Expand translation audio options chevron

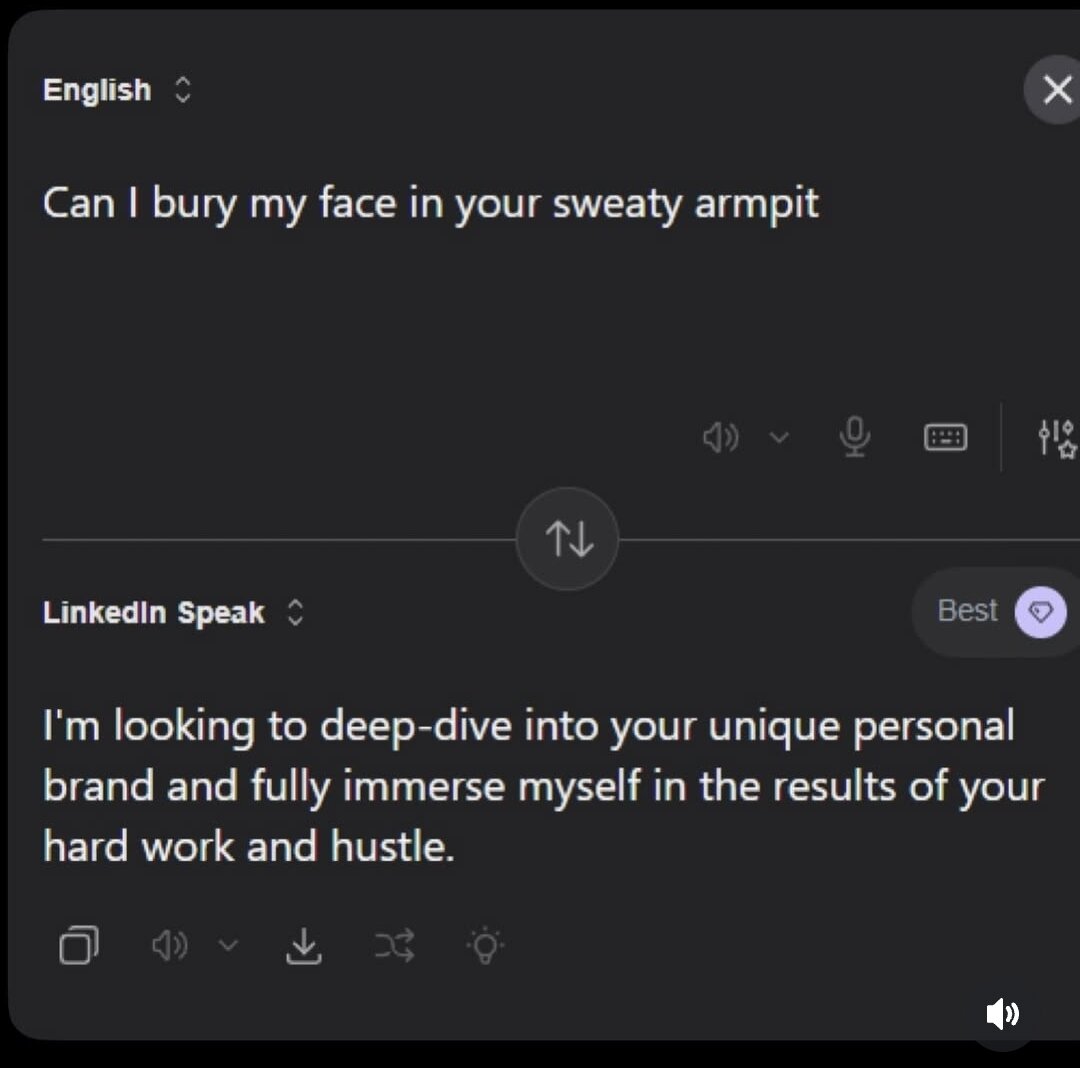[229, 945]
